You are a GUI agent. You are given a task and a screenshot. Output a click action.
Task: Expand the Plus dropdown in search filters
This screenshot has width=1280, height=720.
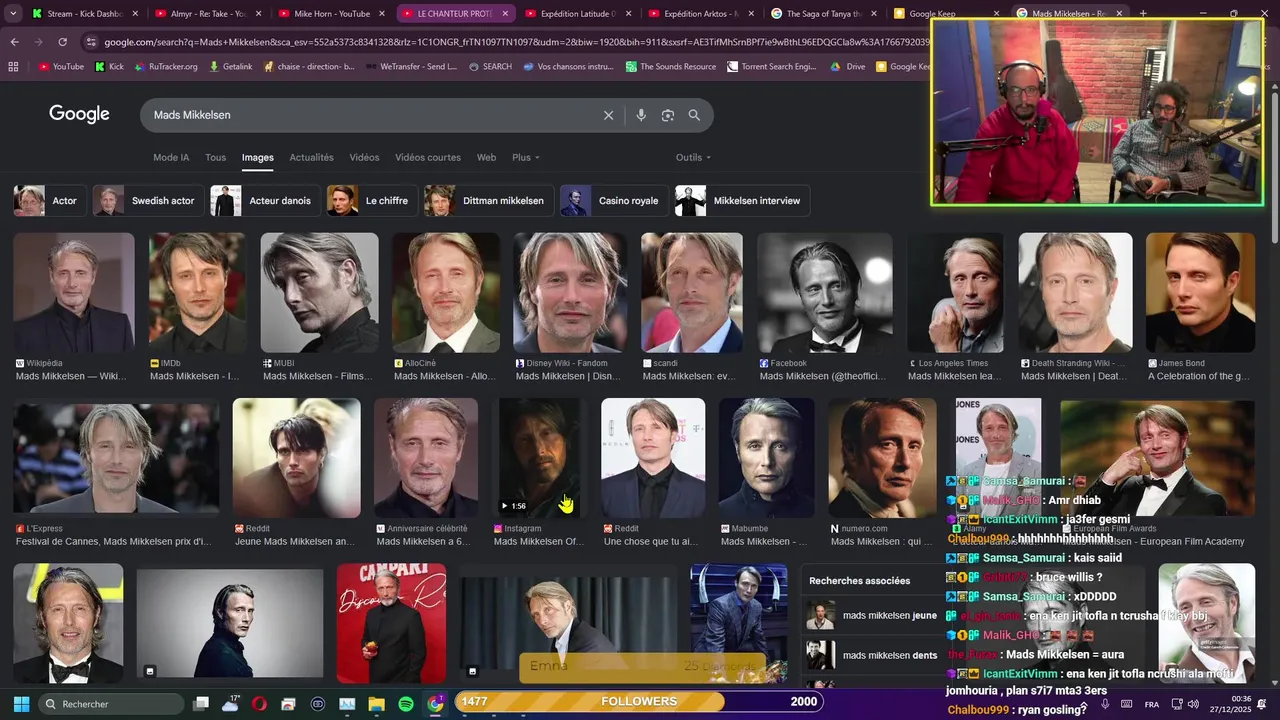tap(526, 157)
